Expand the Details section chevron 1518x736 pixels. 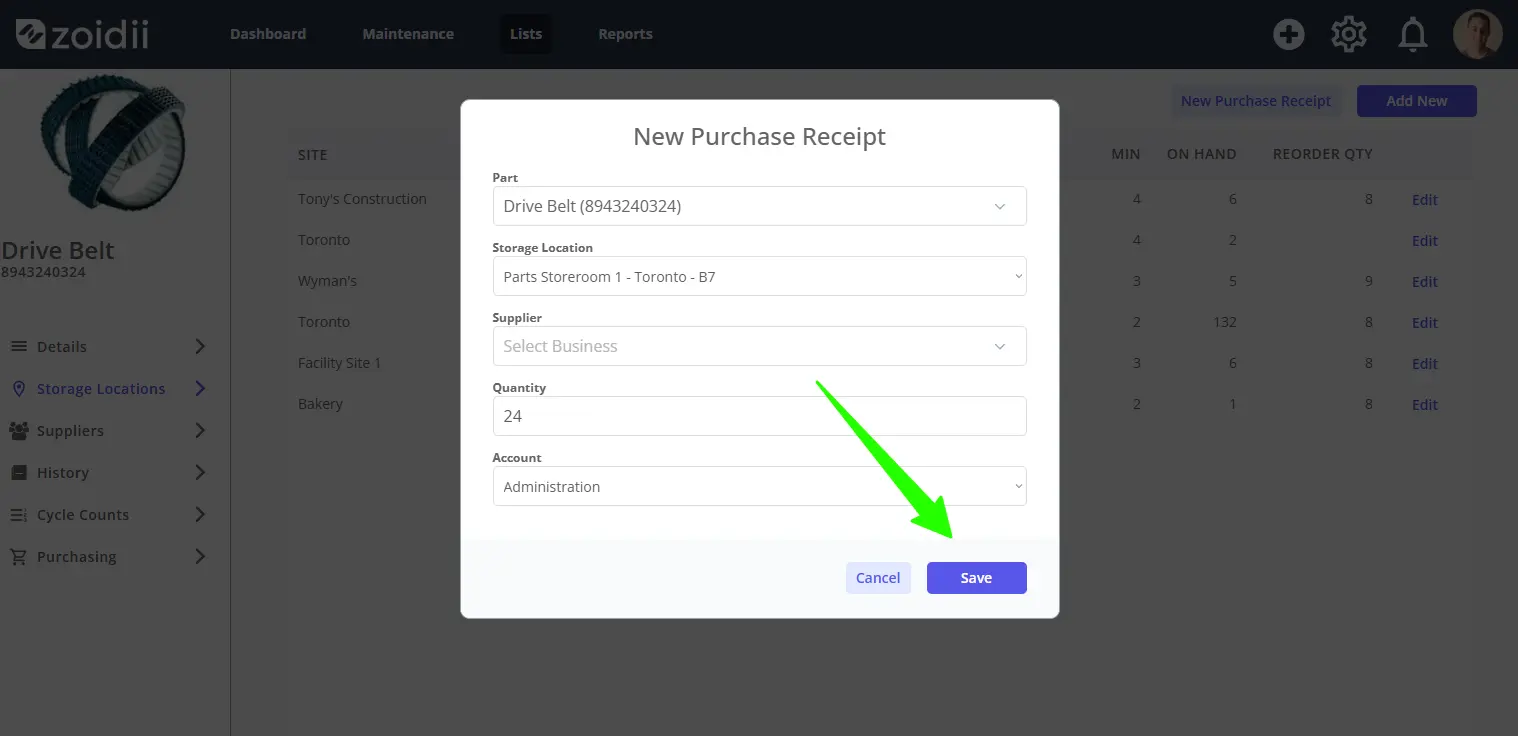pyautogui.click(x=200, y=346)
